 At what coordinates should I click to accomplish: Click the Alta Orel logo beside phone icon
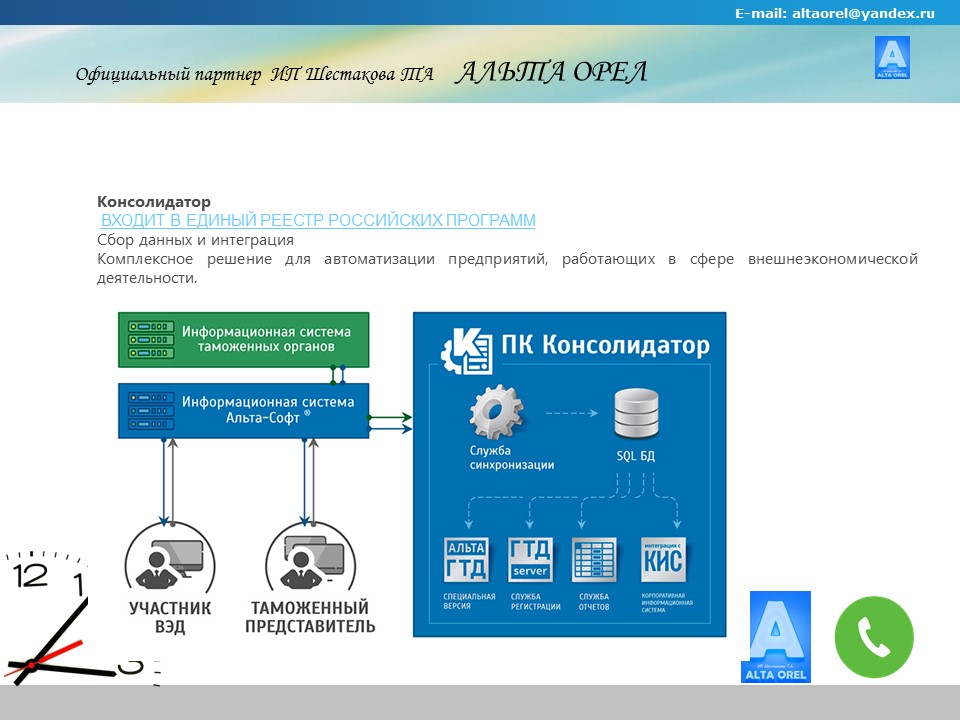pyautogui.click(x=776, y=637)
